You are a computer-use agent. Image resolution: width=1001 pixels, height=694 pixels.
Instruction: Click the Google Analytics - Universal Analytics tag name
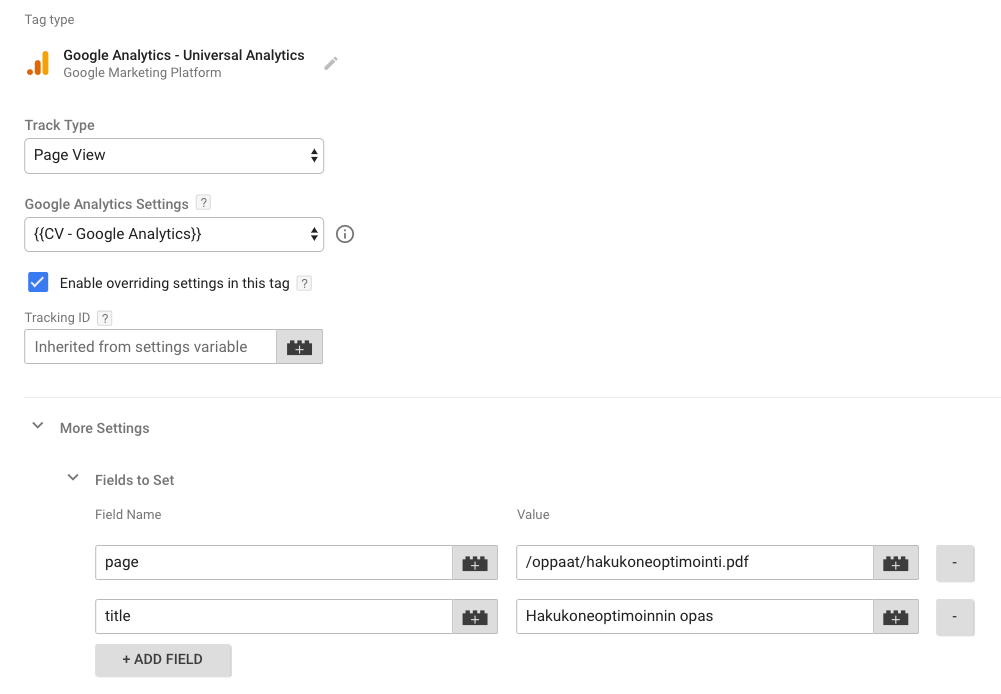coord(184,56)
